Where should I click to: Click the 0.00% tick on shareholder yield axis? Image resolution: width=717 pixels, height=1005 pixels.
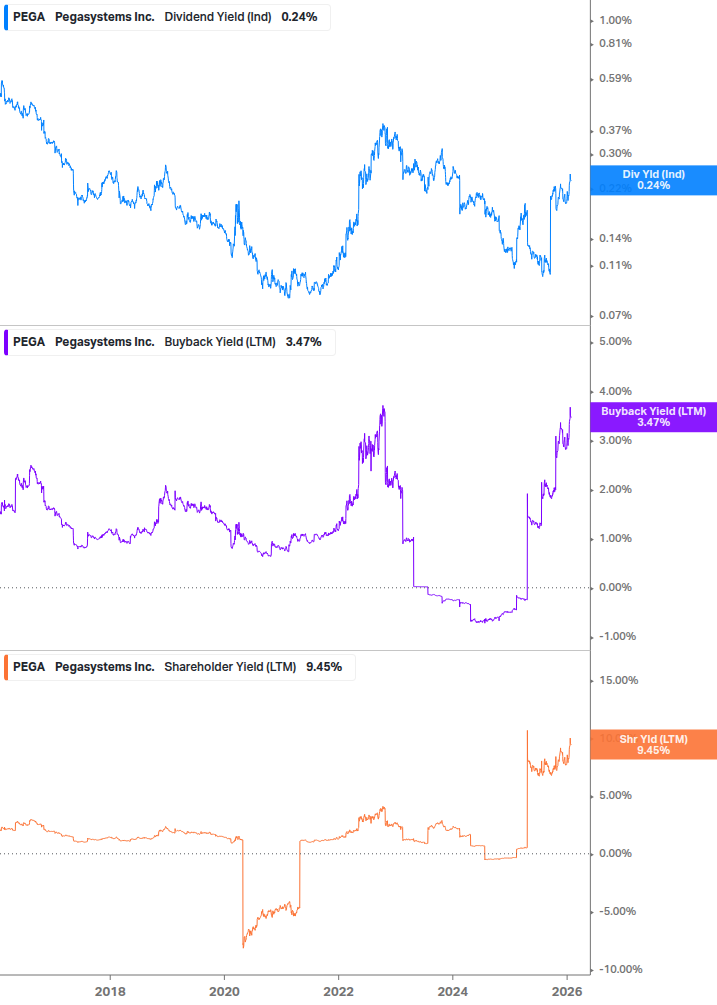click(615, 854)
